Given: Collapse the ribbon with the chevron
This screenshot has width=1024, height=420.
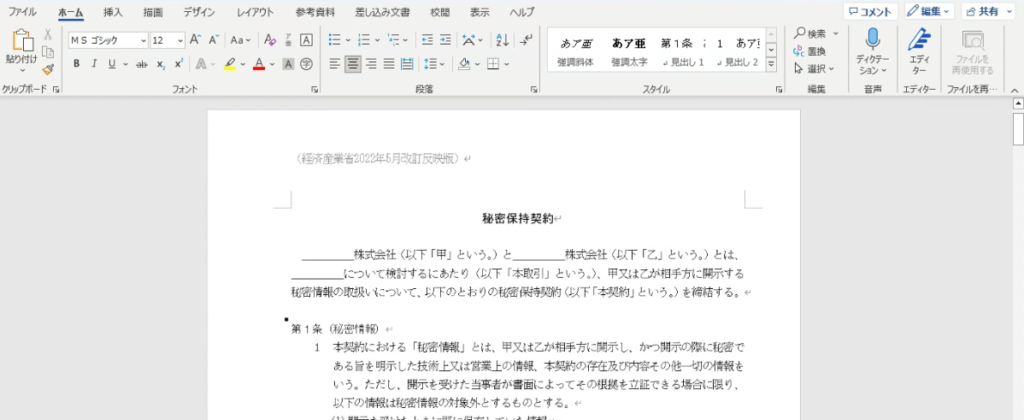Looking at the screenshot, I should (x=1014, y=89).
